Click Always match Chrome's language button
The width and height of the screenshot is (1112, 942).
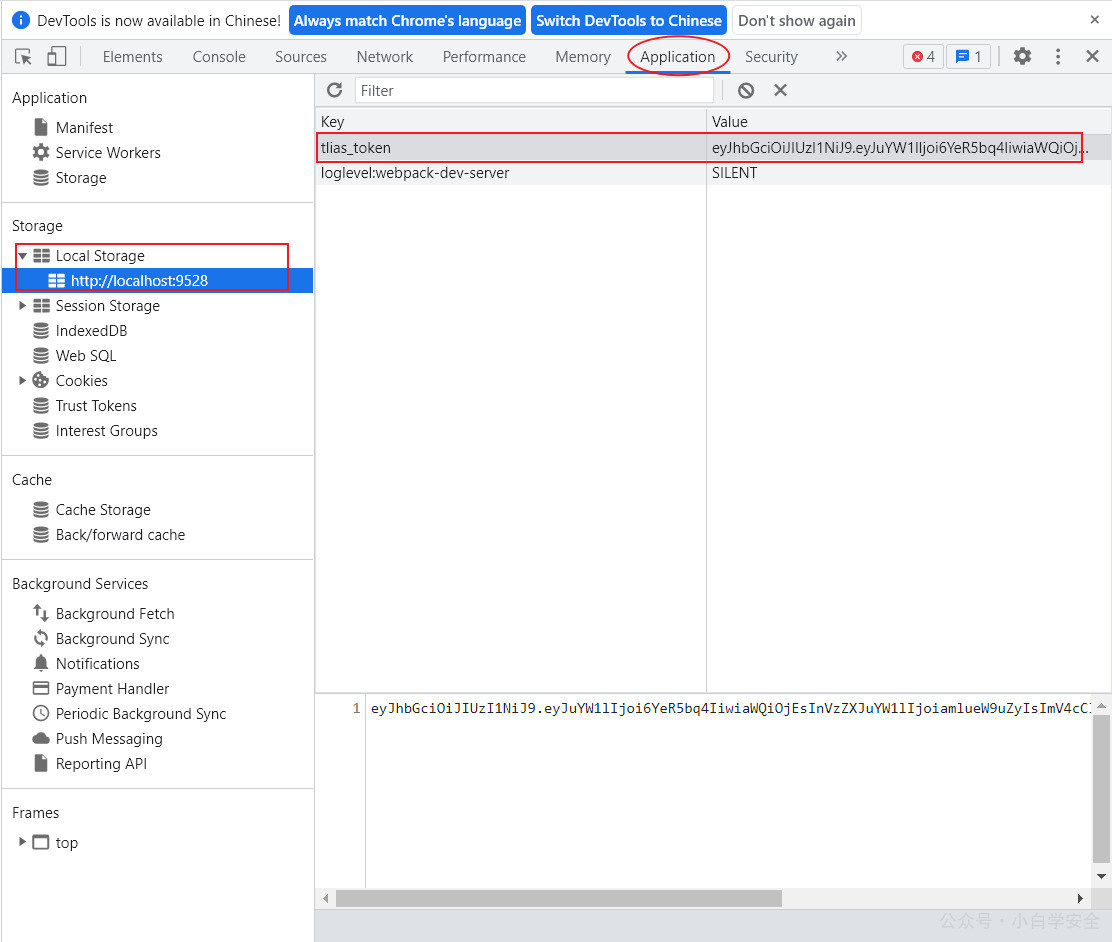407,21
